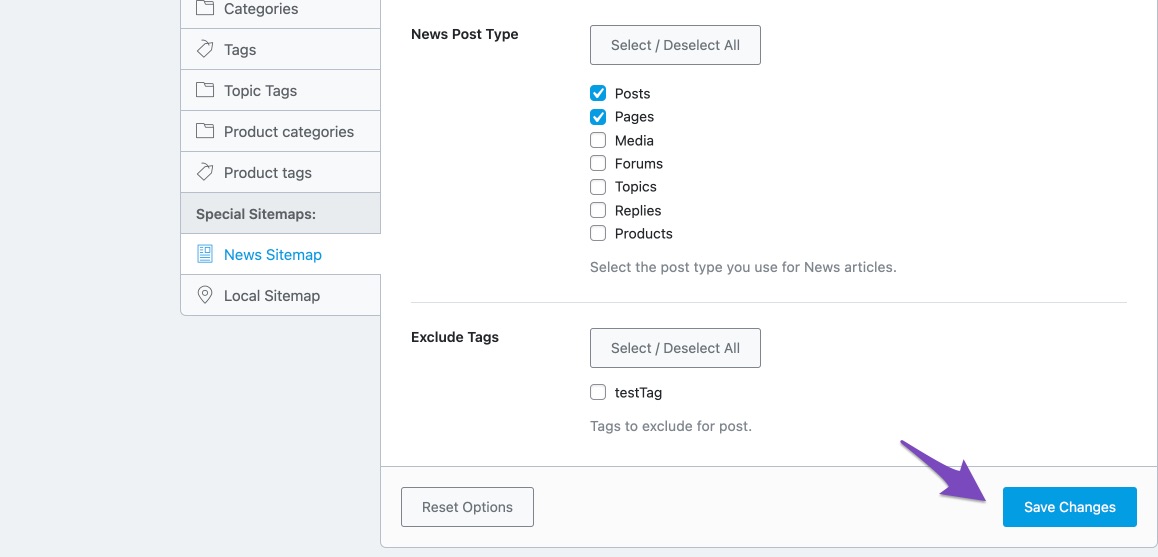This screenshot has height=557, width=1158.
Task: Switch to the Local Sitemap tab
Action: click(x=271, y=295)
